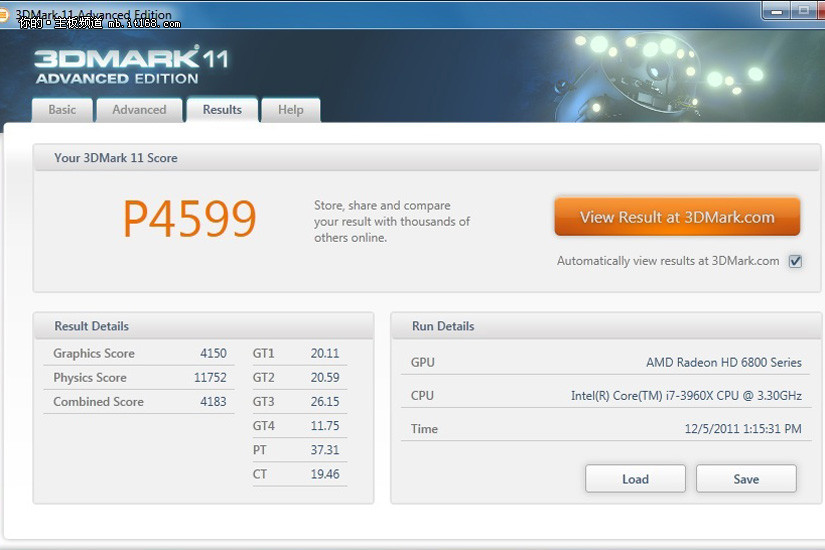
Task: Switch to the Basic tab
Action: (62, 110)
